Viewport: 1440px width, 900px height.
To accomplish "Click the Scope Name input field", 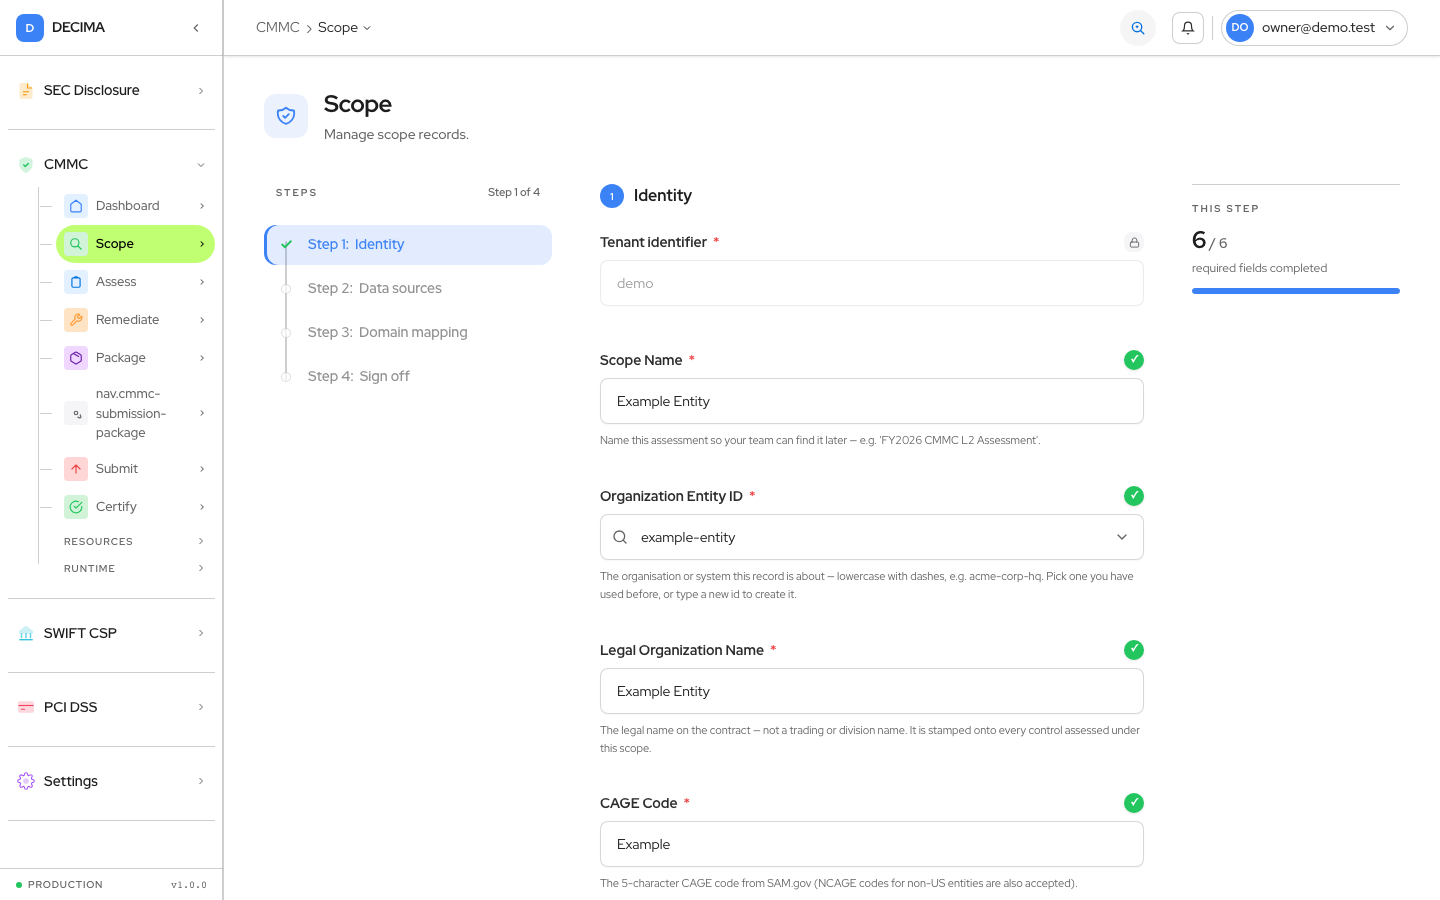I will (872, 401).
